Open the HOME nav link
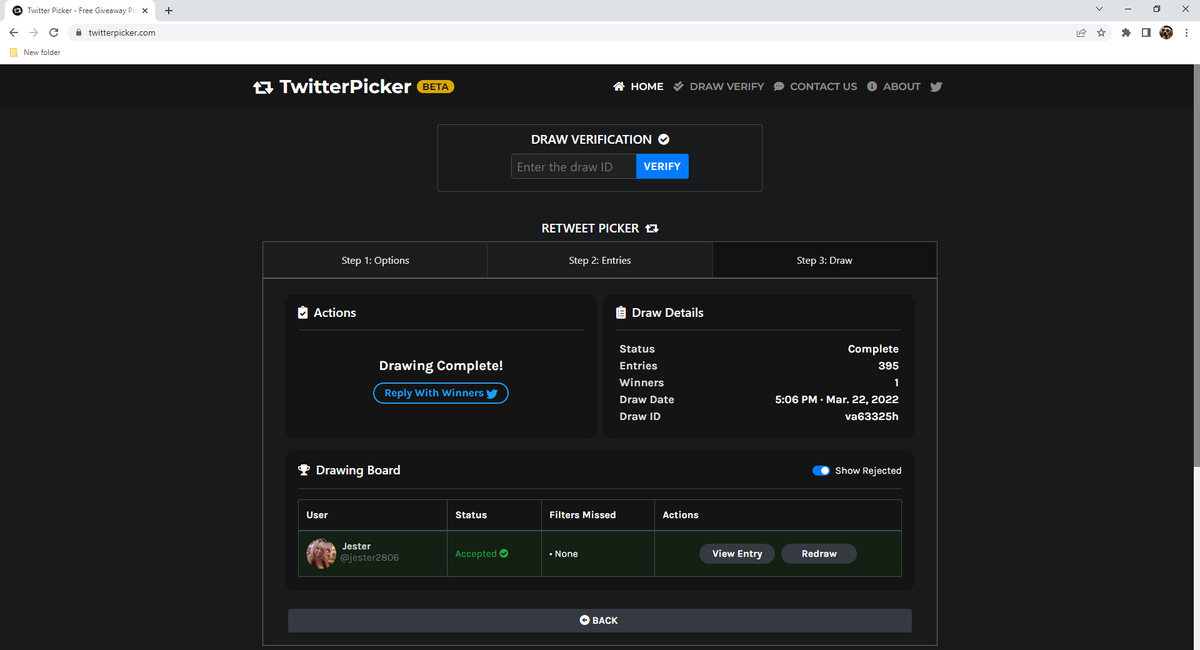This screenshot has width=1200, height=650. (x=638, y=87)
